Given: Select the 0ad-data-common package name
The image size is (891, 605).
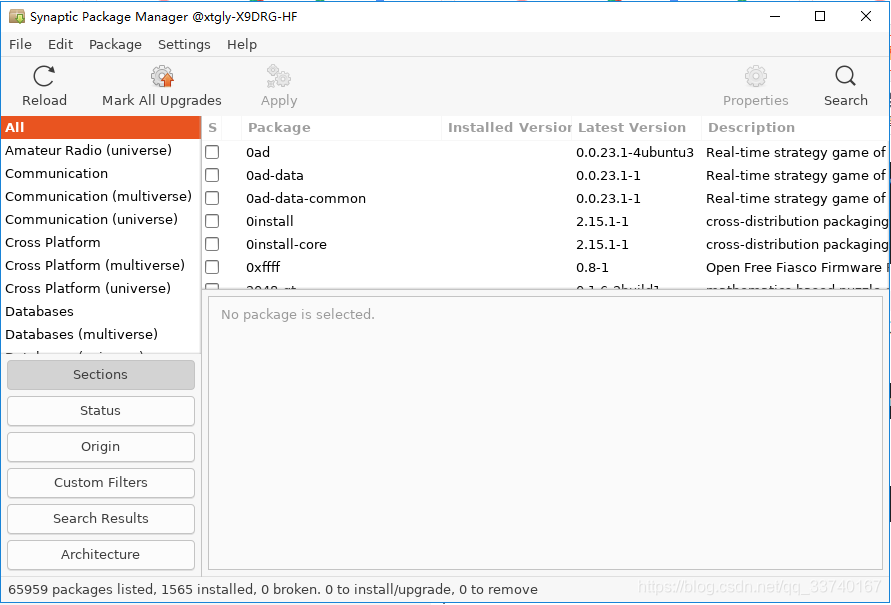Looking at the screenshot, I should (306, 198).
